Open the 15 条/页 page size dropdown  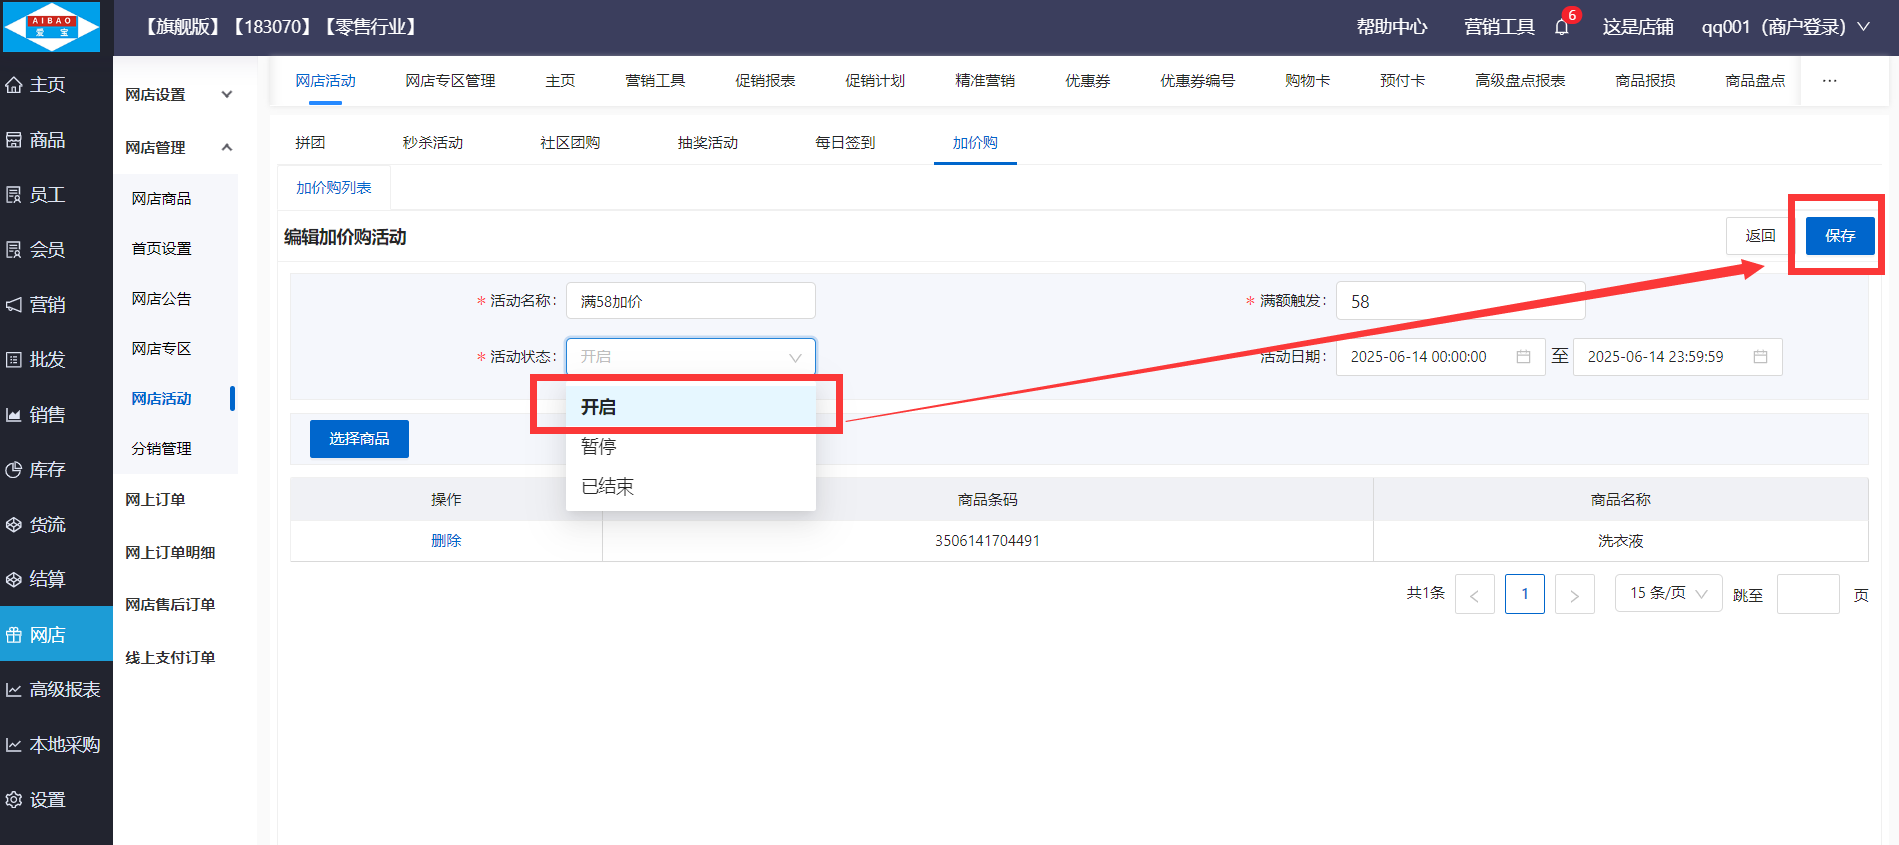pyautogui.click(x=1668, y=593)
